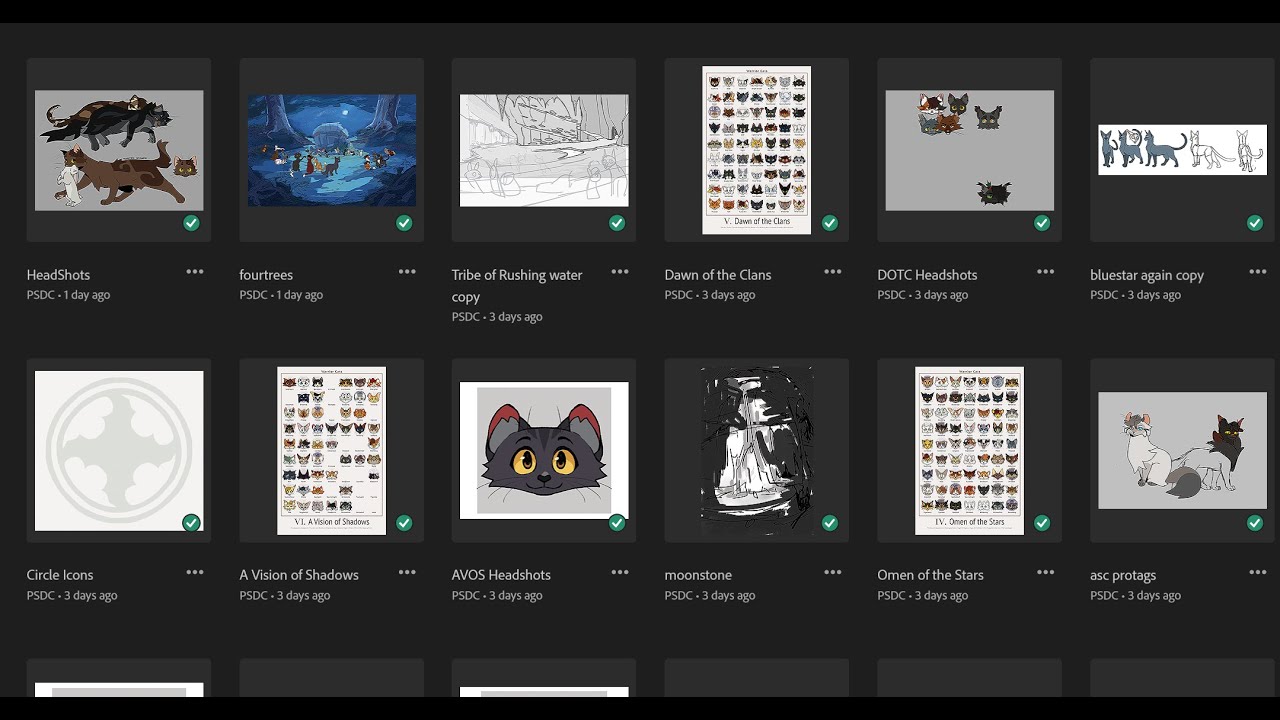
Task: Open the AVOS Headshots gray cat thumbnail
Action: 544,451
